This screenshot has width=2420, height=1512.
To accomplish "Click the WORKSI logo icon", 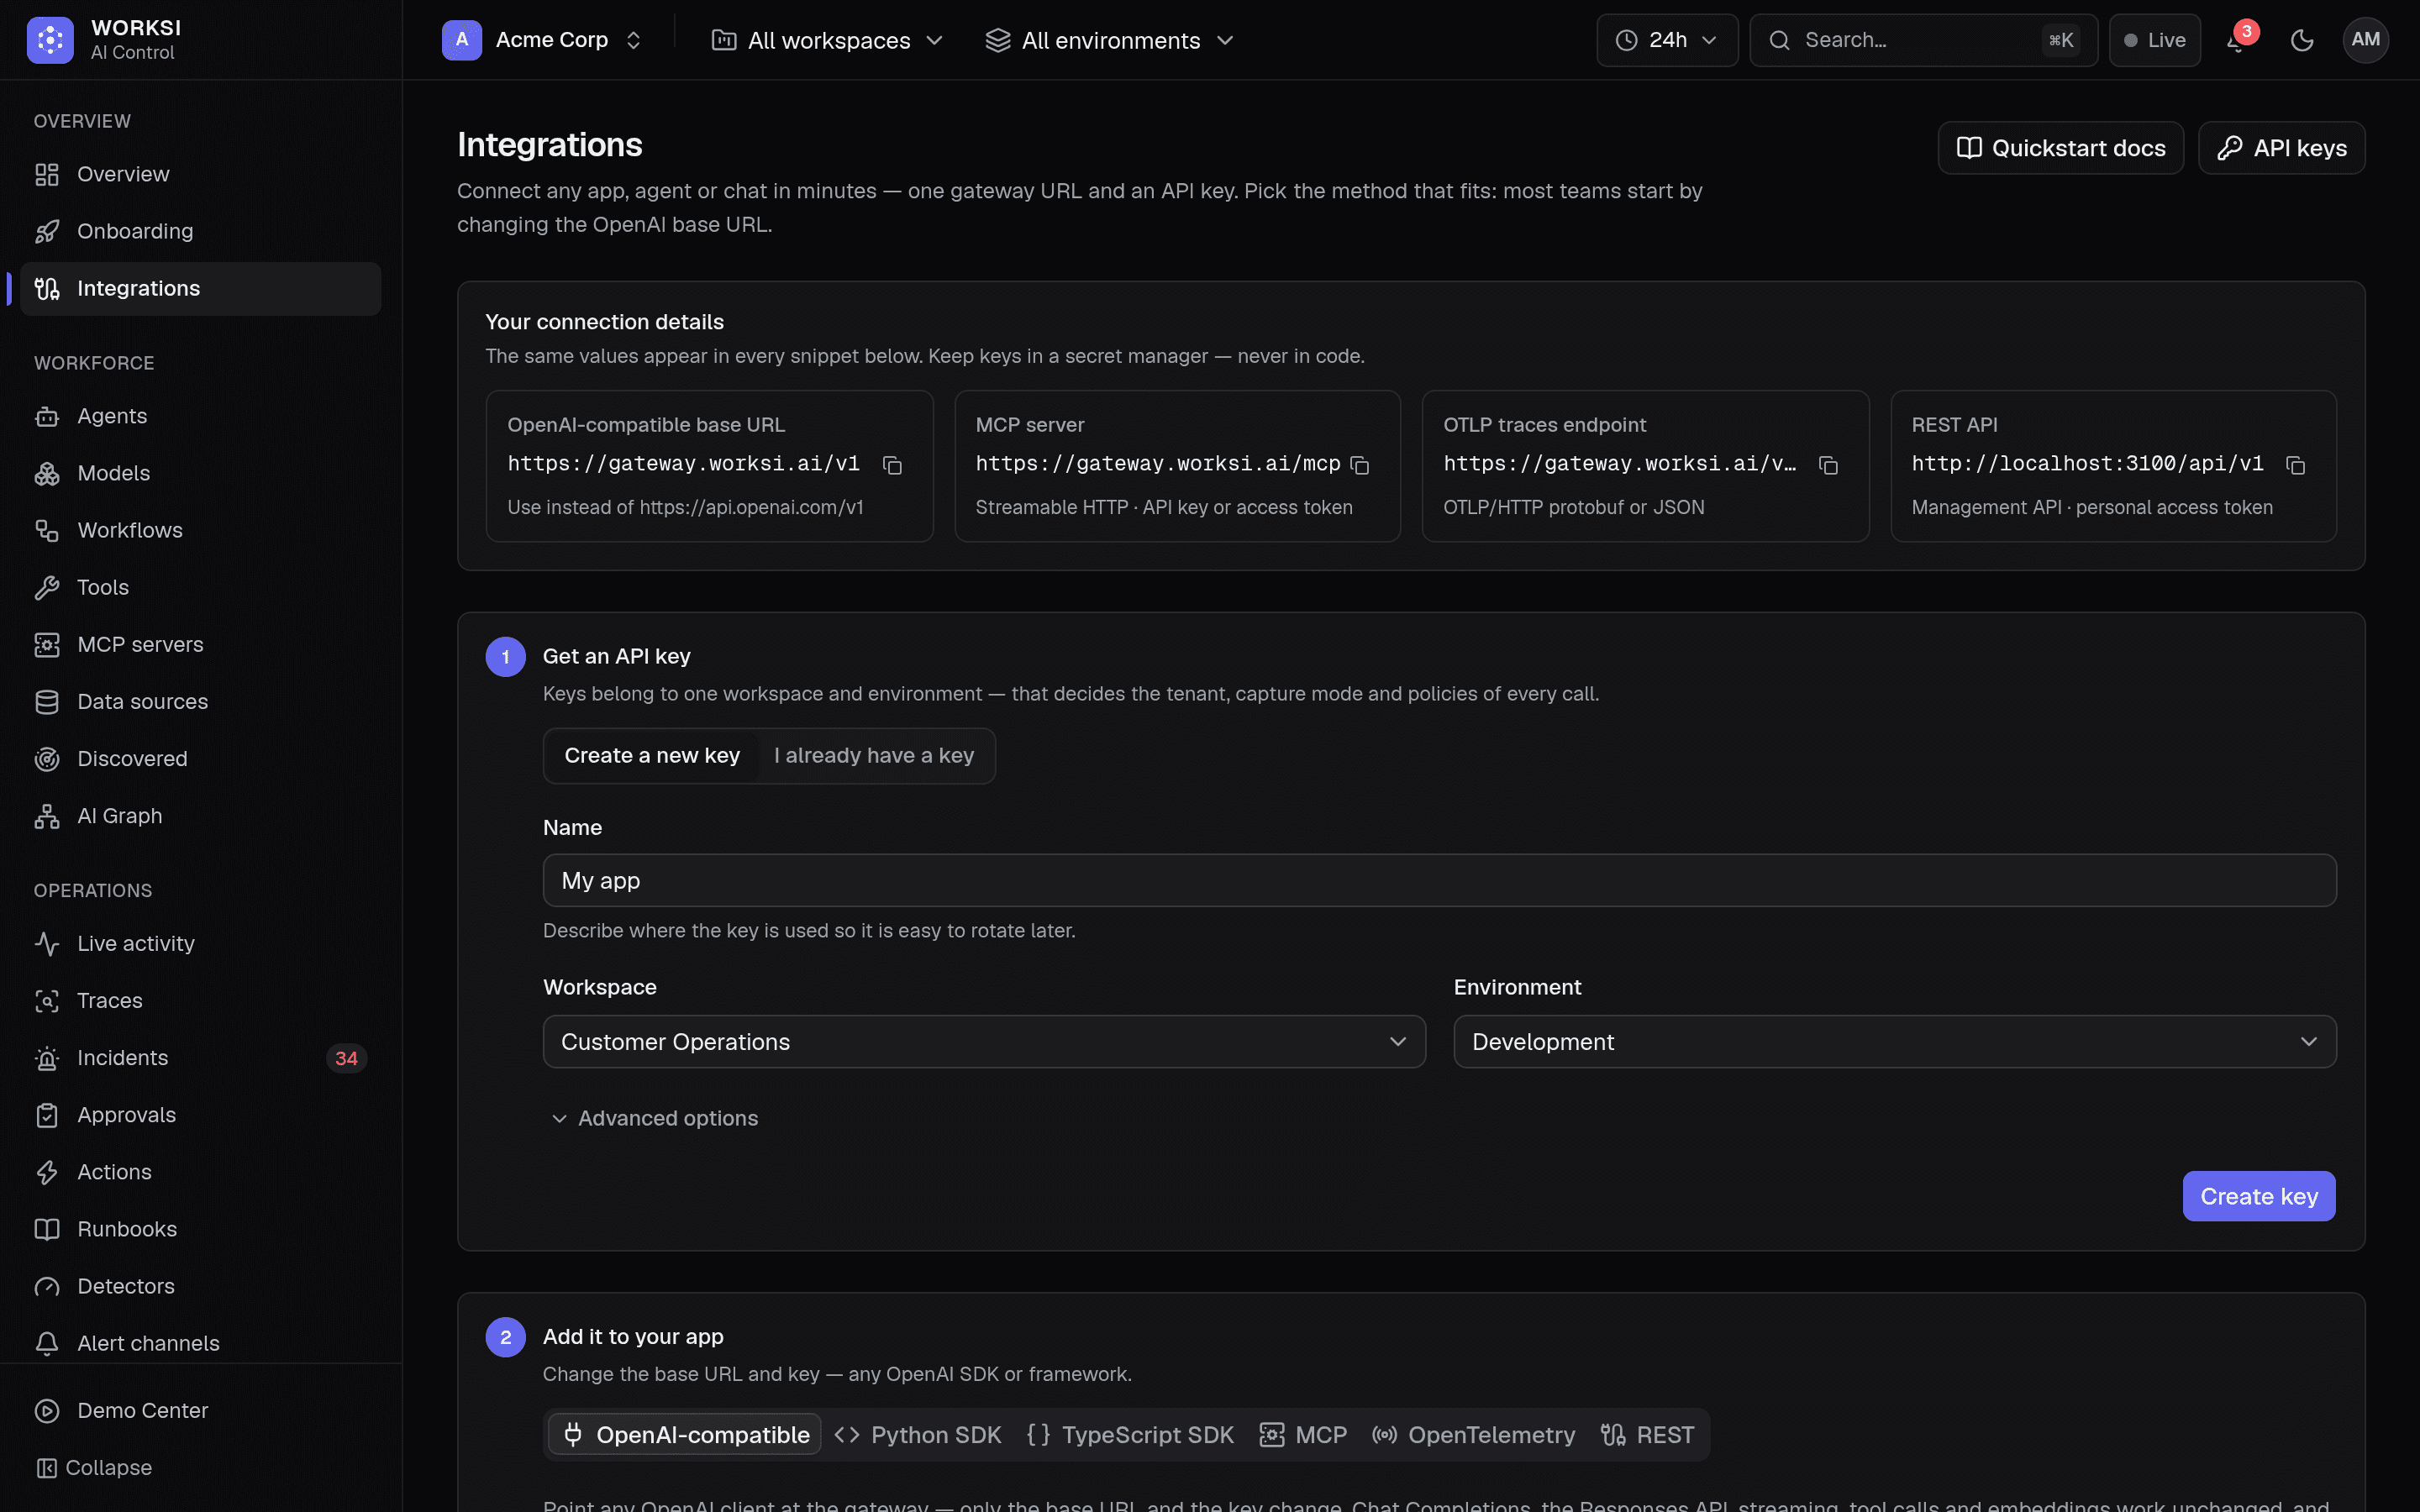I will (x=50, y=40).
